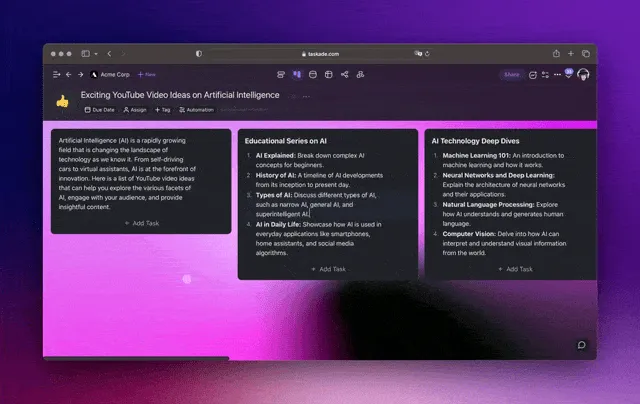The height and width of the screenshot is (404, 640).
Task: Click Add Task under Educational Series on AI
Action: tap(329, 269)
